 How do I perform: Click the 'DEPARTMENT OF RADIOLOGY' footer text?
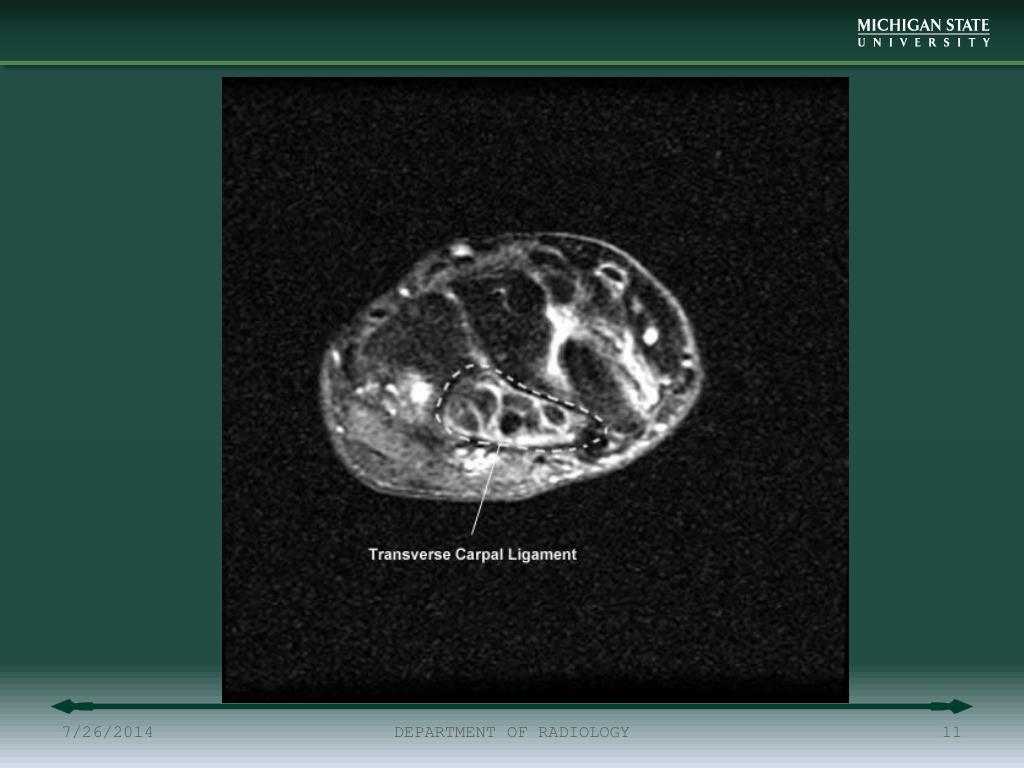click(512, 732)
